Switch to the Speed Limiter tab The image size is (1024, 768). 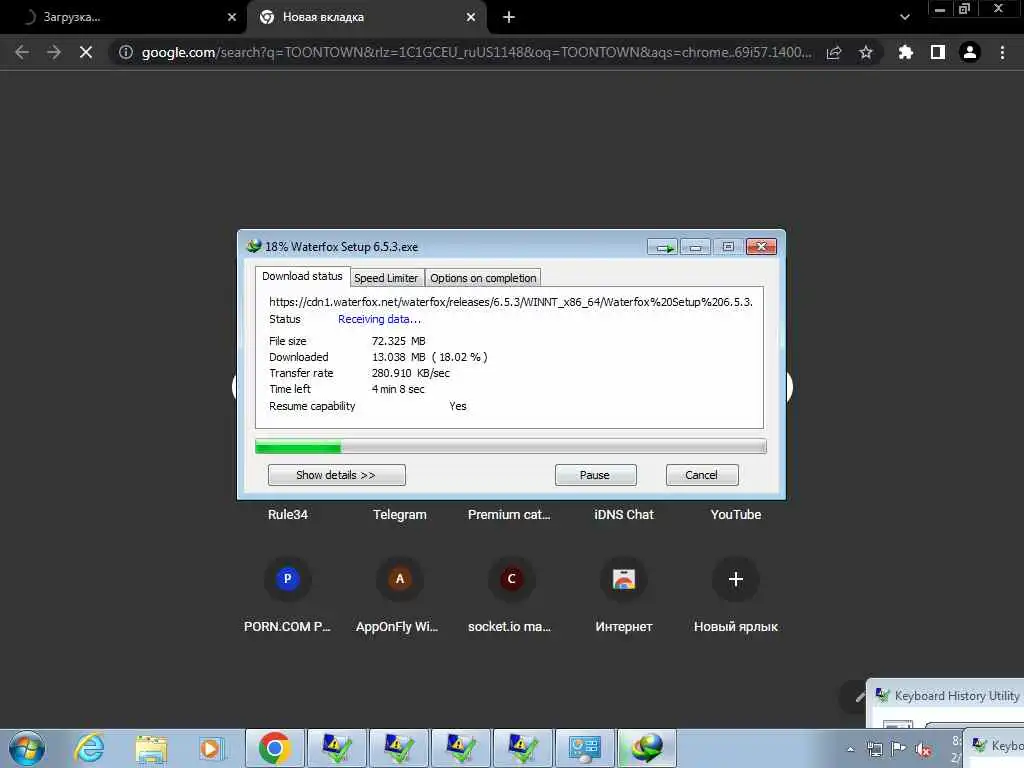(x=386, y=278)
